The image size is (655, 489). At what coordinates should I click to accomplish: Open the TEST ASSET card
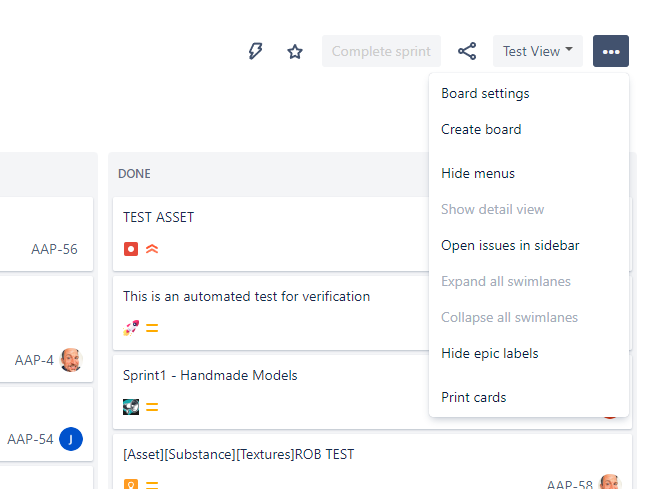point(271,234)
